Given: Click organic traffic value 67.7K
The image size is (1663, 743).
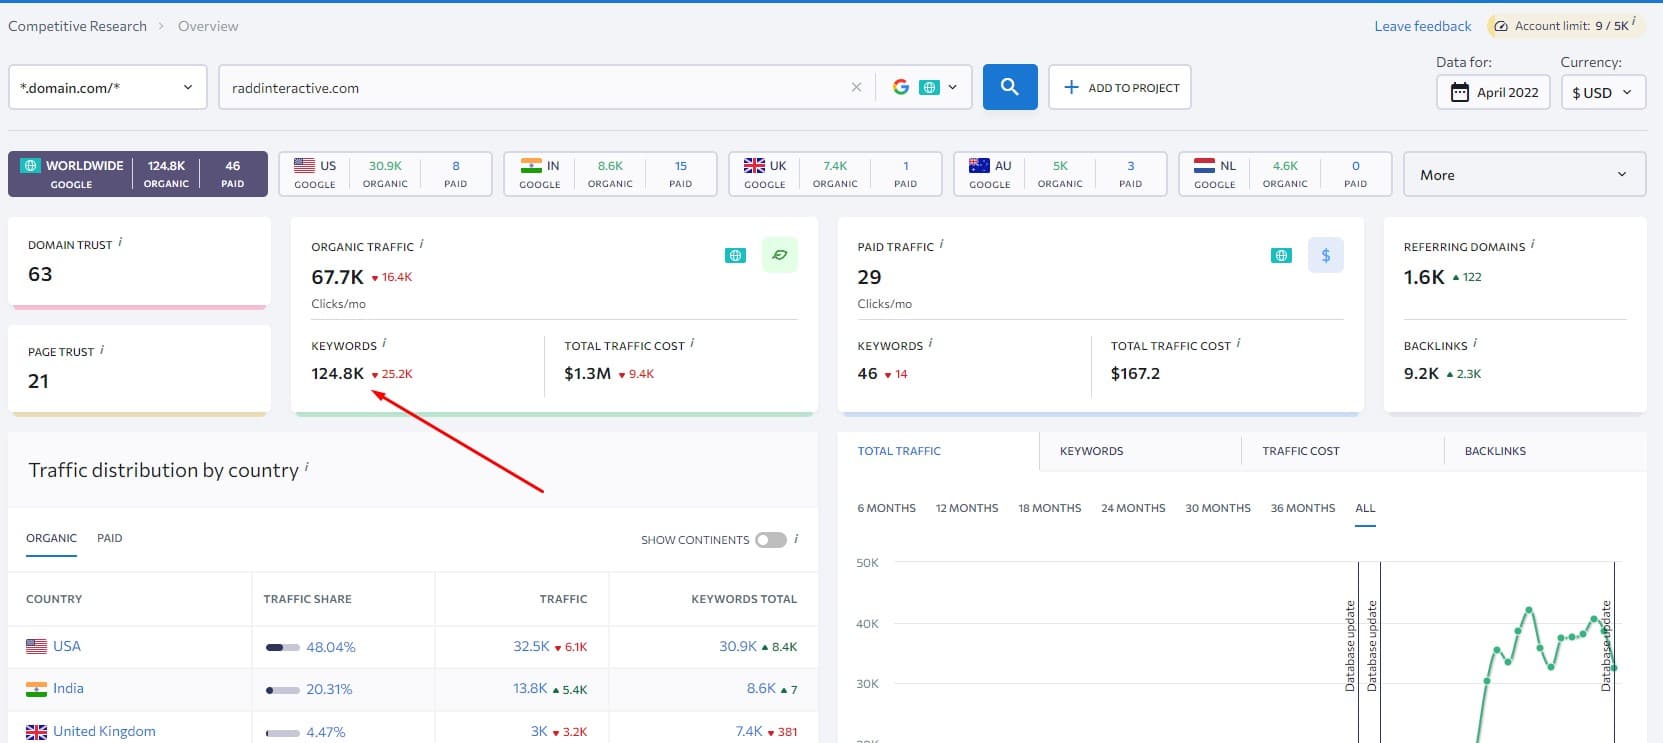Looking at the screenshot, I should click(337, 277).
